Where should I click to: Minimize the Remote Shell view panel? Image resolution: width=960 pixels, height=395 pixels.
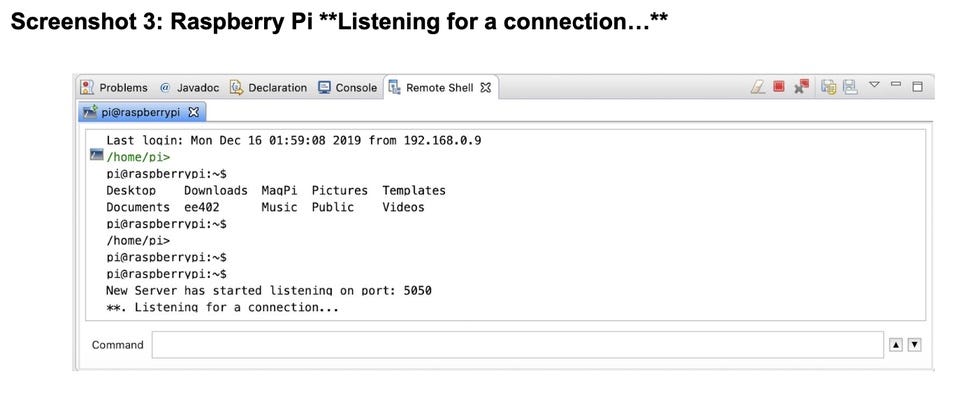tap(896, 84)
